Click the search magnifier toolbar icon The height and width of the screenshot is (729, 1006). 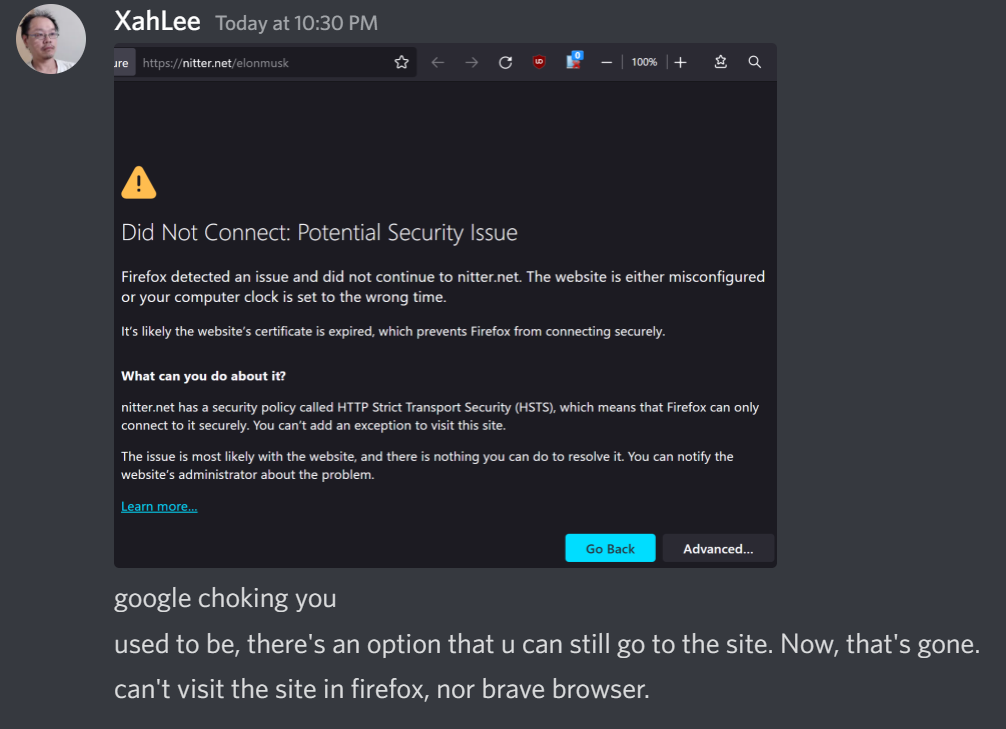click(x=755, y=62)
